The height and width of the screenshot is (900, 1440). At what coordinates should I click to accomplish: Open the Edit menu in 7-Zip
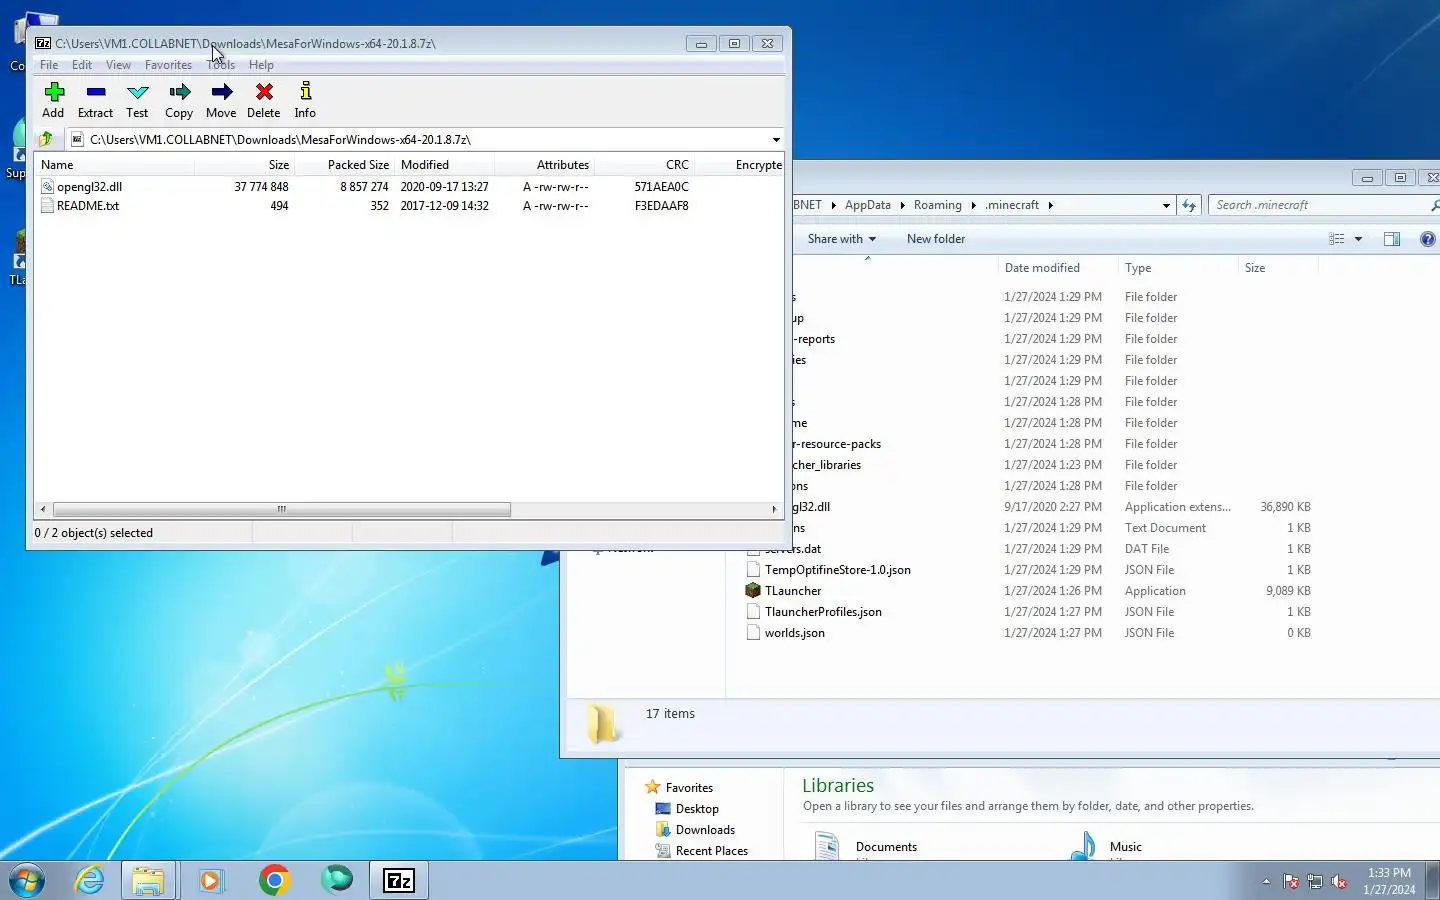click(x=82, y=65)
